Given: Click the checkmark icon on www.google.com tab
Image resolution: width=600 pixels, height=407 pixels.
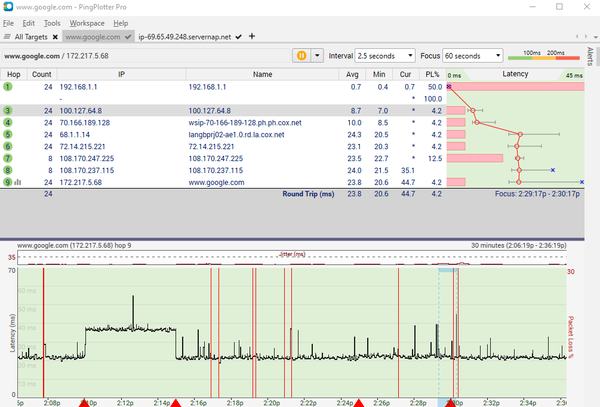Looking at the screenshot, I should [x=128, y=37].
